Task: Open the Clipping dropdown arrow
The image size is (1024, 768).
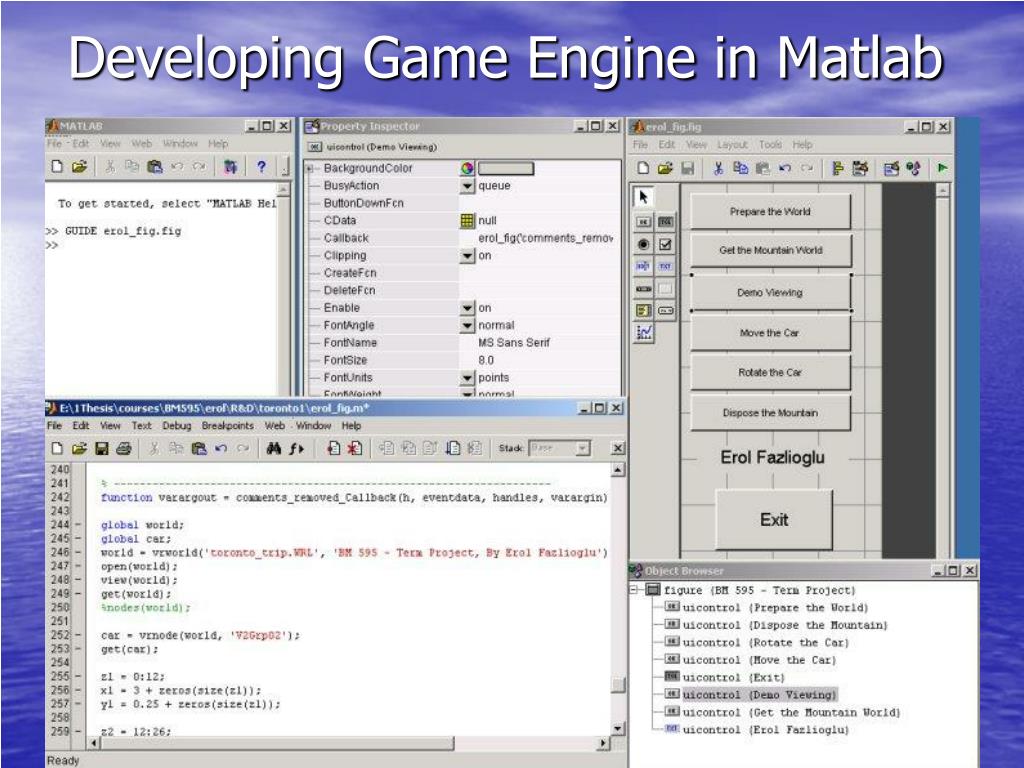Action: pyautogui.click(x=467, y=256)
